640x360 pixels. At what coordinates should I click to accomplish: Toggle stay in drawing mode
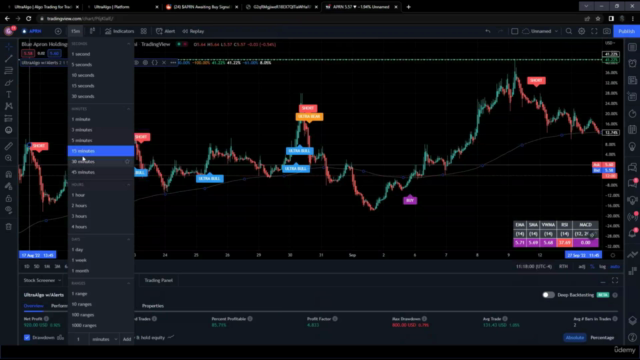coord(9,186)
